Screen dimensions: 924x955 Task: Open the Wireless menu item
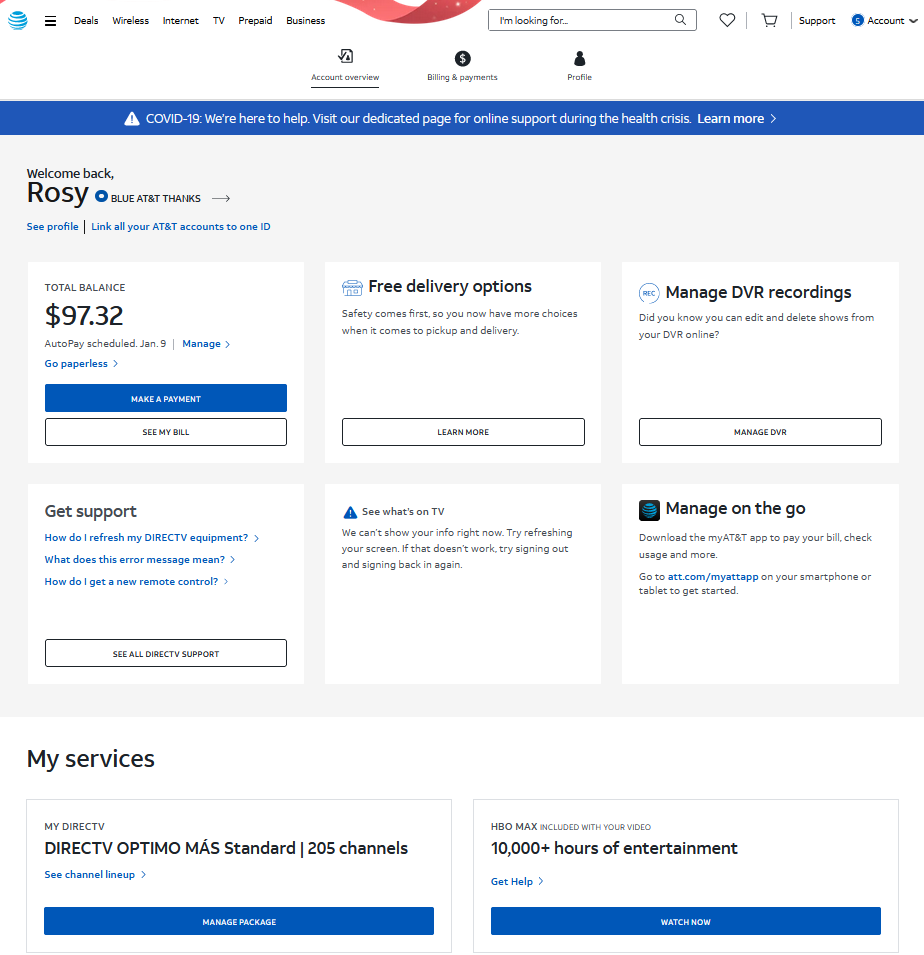click(x=130, y=21)
